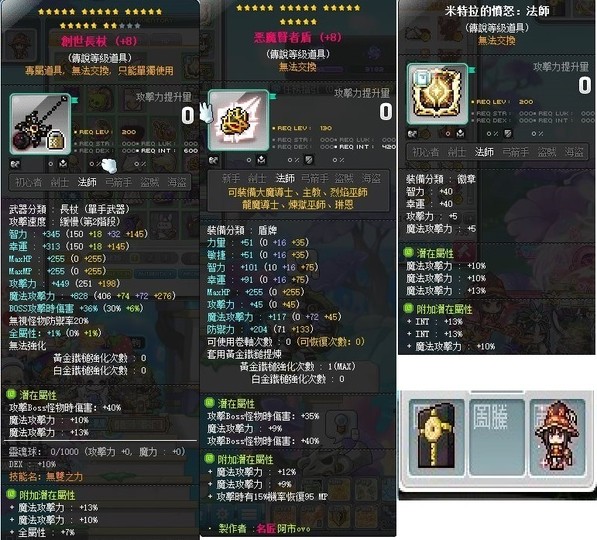The image size is (597, 540).
Task: Click the 海盜 class on staff tooltip
Action: 177,182
